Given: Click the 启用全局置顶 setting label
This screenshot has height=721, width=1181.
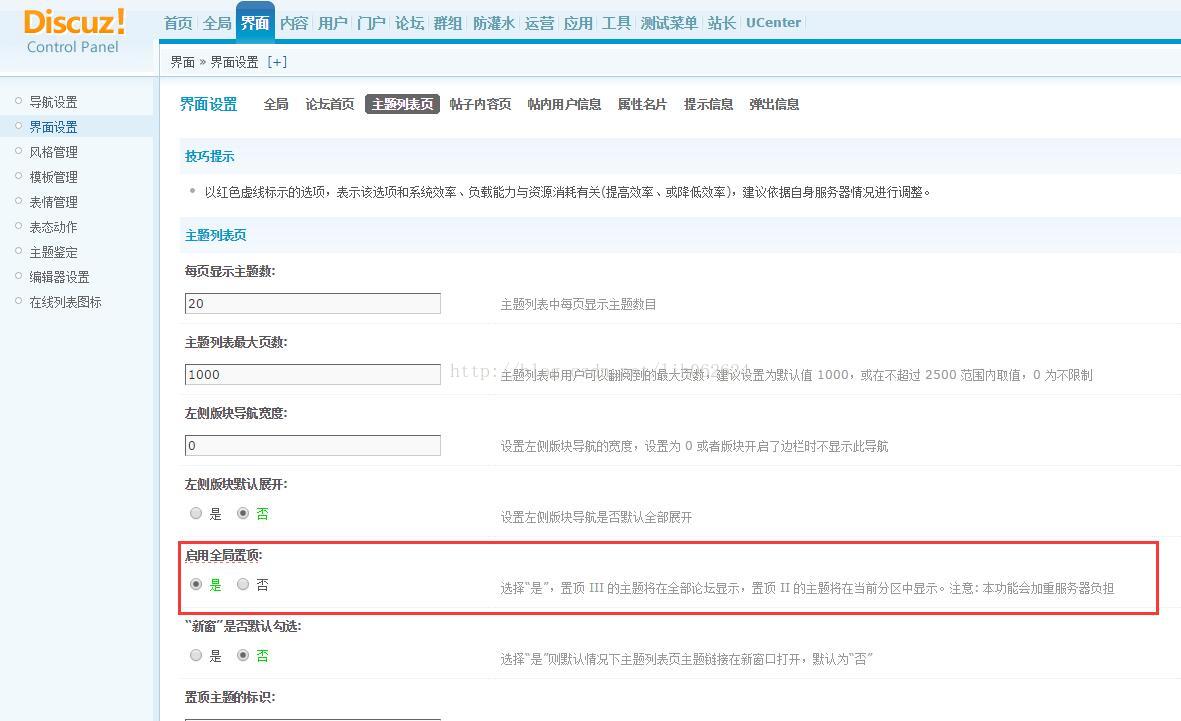Looking at the screenshot, I should [x=223, y=555].
